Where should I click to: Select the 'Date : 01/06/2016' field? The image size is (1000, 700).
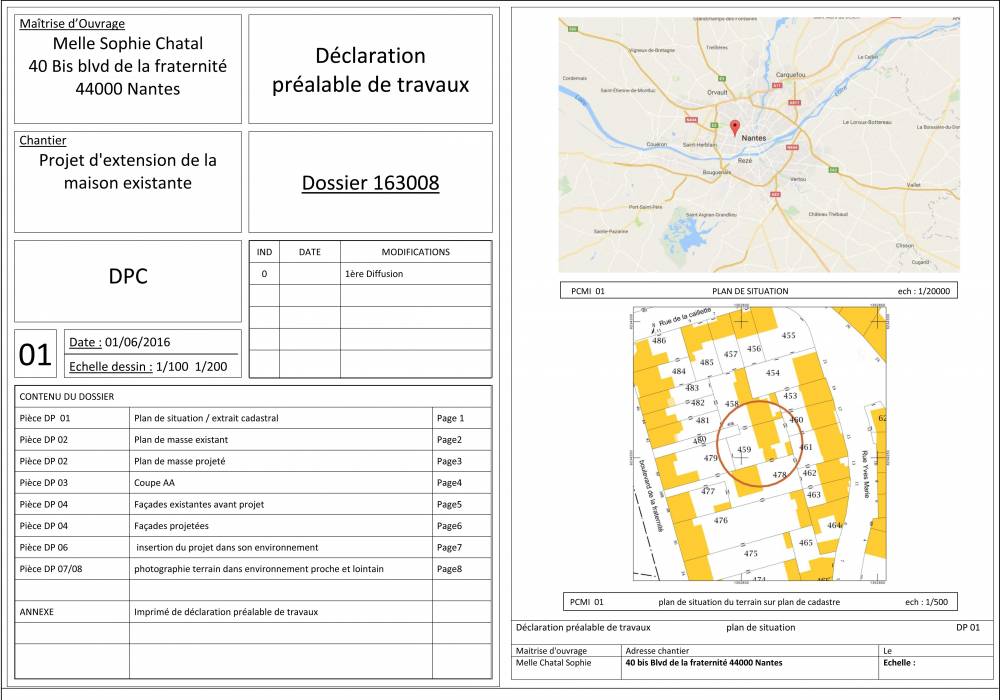pyautogui.click(x=120, y=342)
